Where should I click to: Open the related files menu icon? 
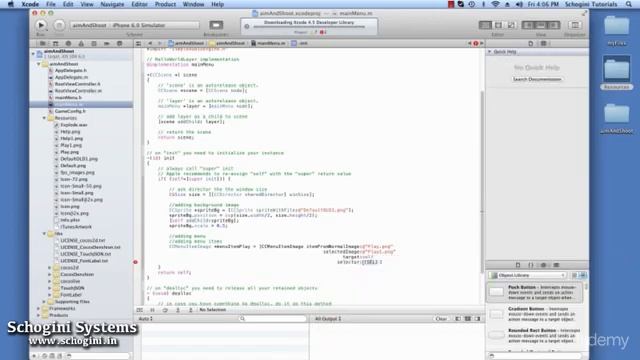pos(138,43)
